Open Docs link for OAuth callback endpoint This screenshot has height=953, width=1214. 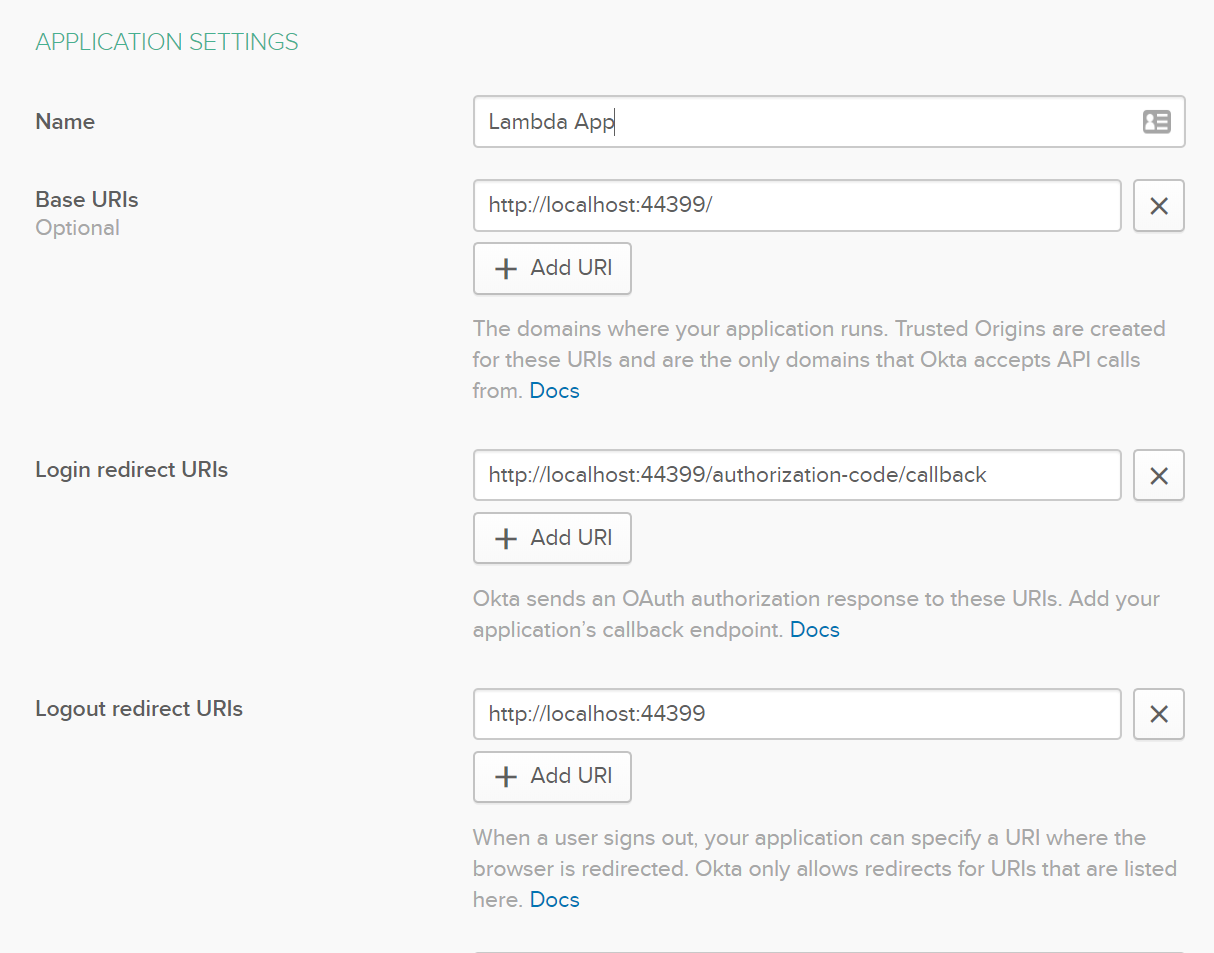(814, 630)
